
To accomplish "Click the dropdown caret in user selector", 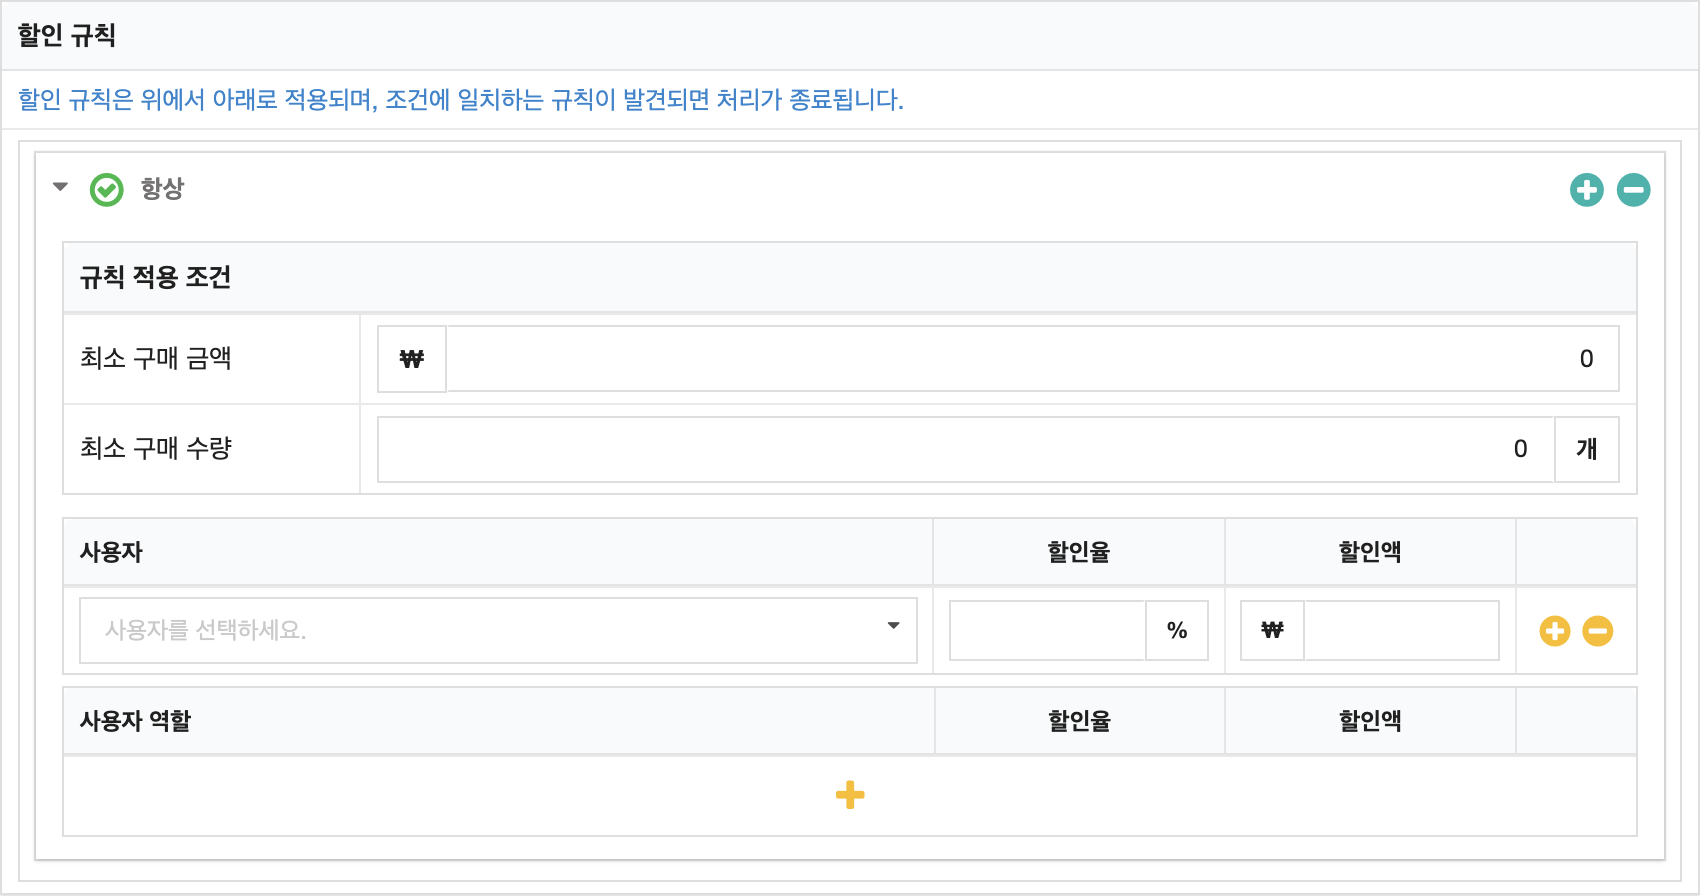I will (893, 626).
